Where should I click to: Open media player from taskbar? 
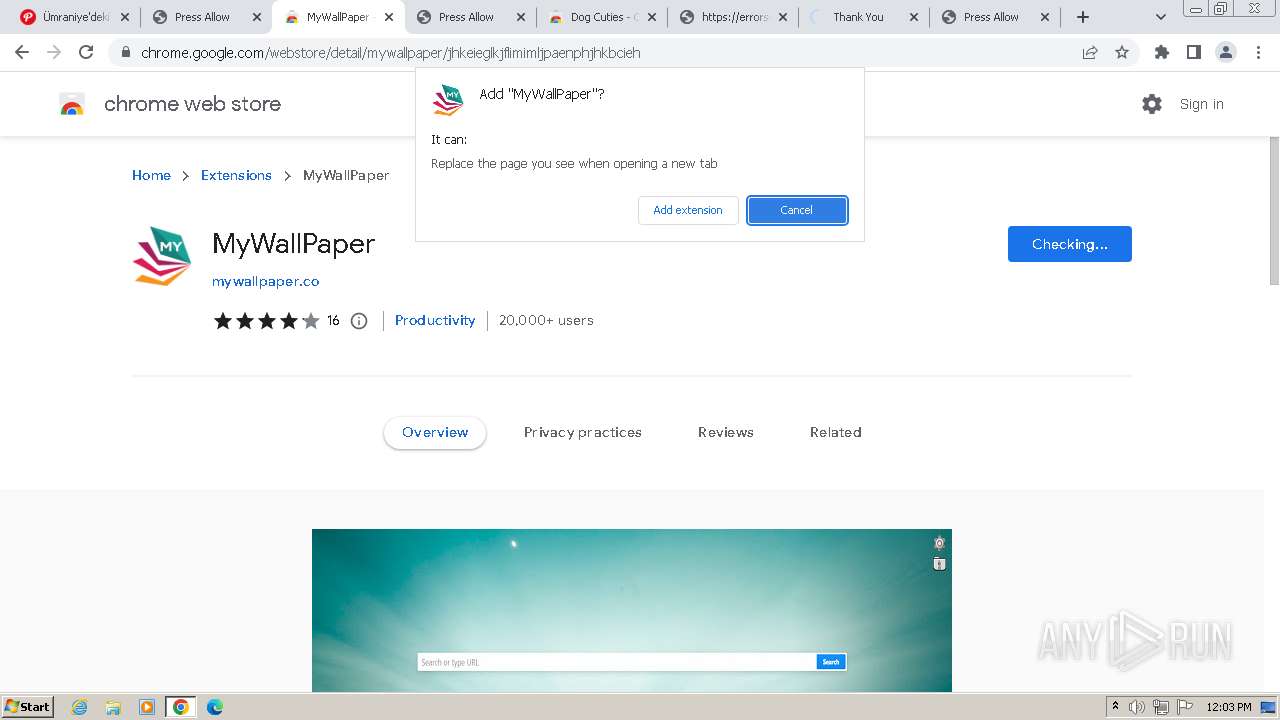pos(147,707)
